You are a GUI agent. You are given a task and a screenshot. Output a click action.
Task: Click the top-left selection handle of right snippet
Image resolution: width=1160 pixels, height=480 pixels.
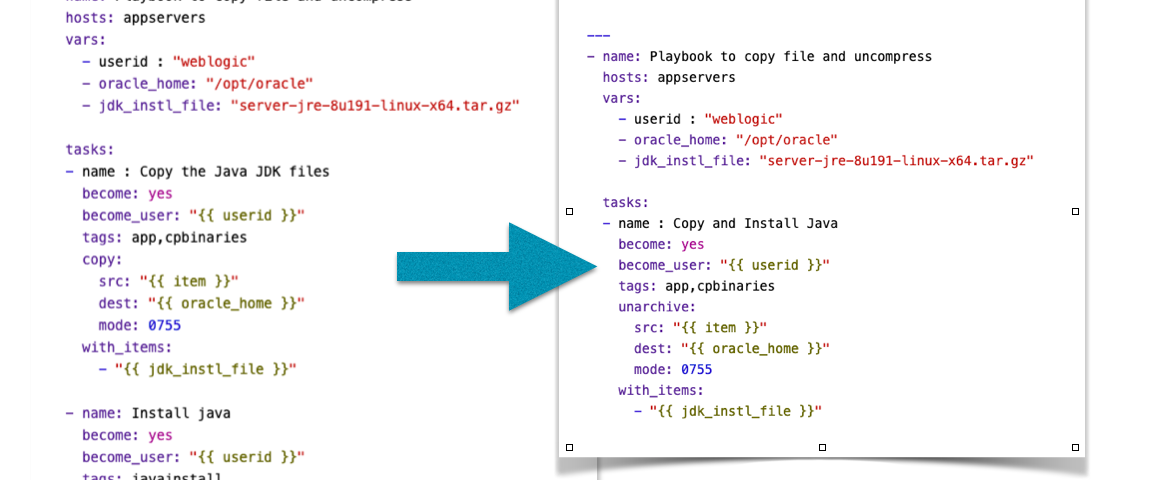569,212
